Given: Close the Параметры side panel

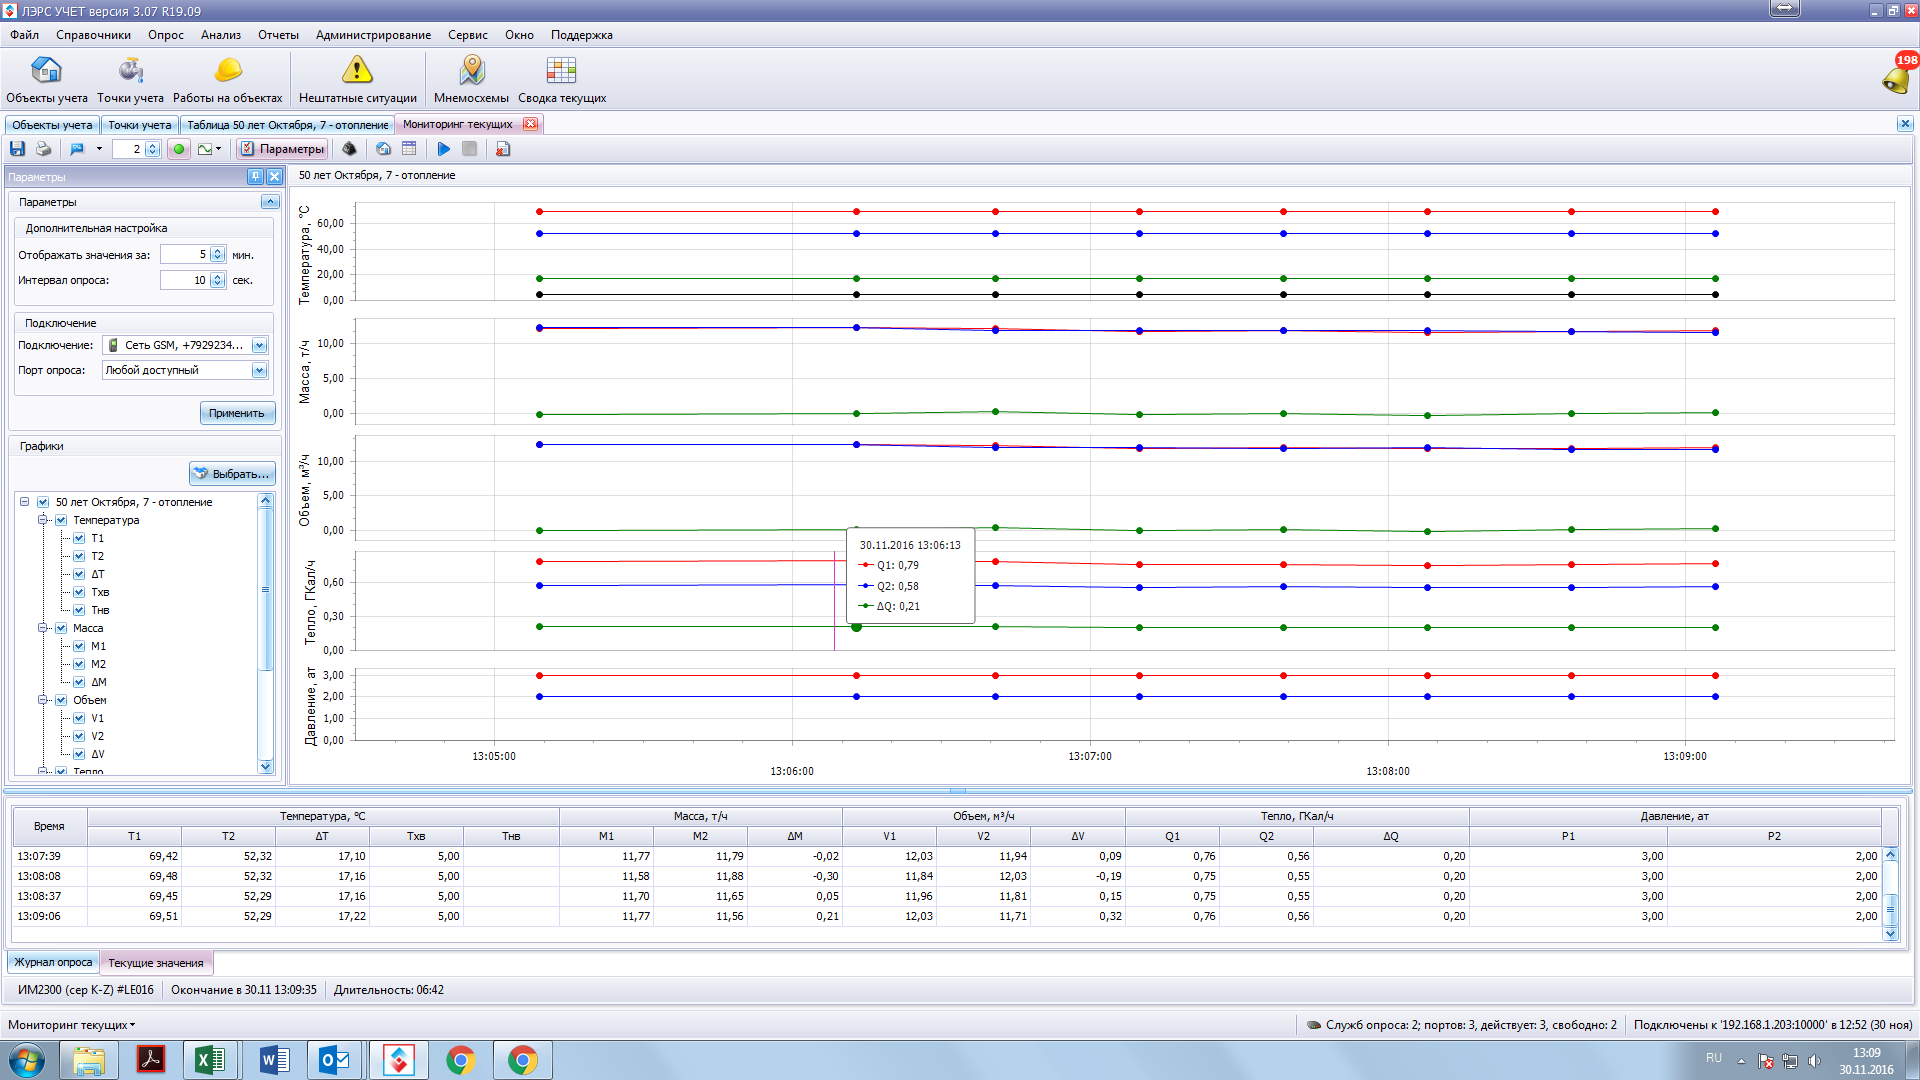Looking at the screenshot, I should 274,176.
